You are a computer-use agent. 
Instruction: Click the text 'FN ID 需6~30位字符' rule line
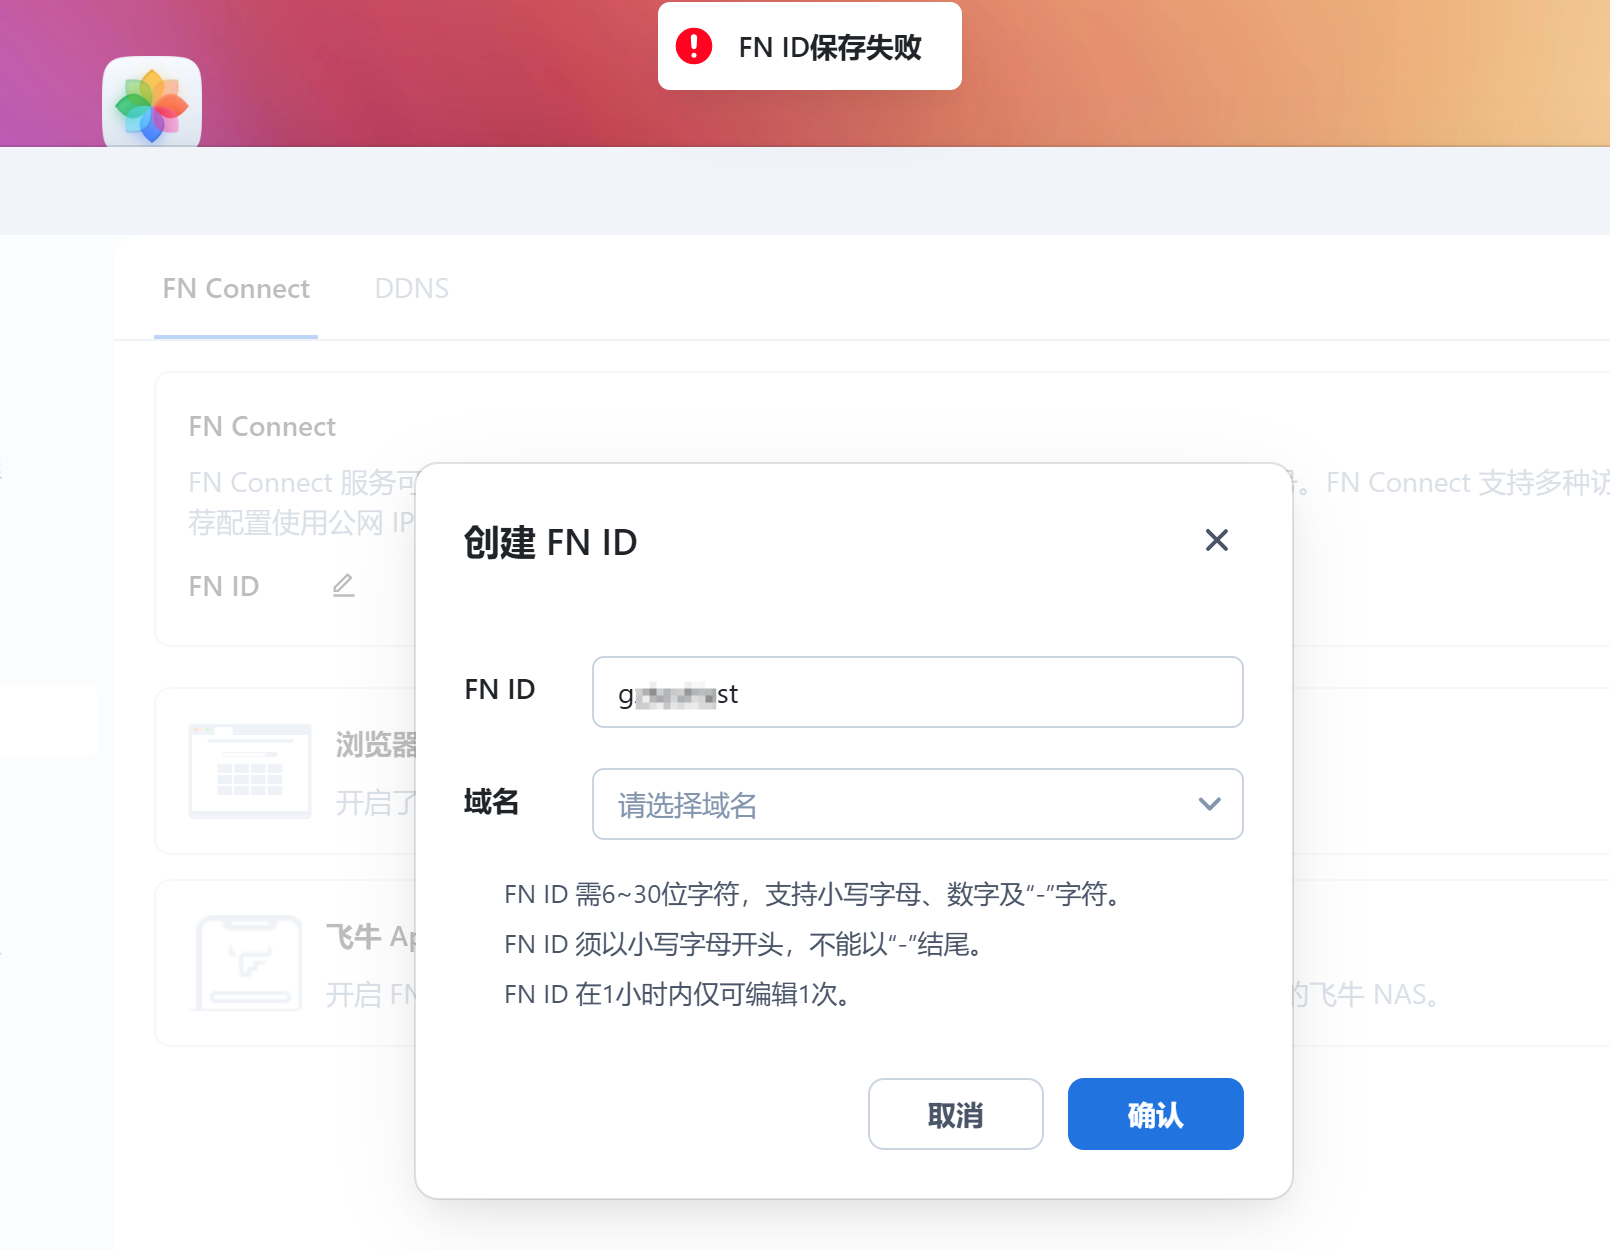point(812,894)
